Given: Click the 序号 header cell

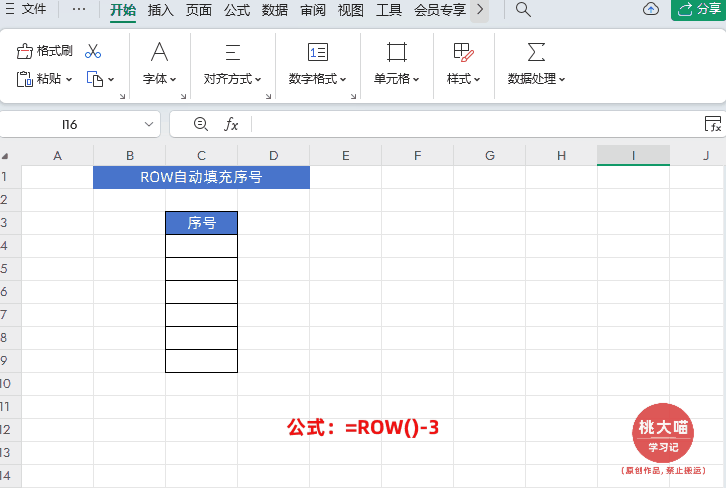Looking at the screenshot, I should coord(201,223).
